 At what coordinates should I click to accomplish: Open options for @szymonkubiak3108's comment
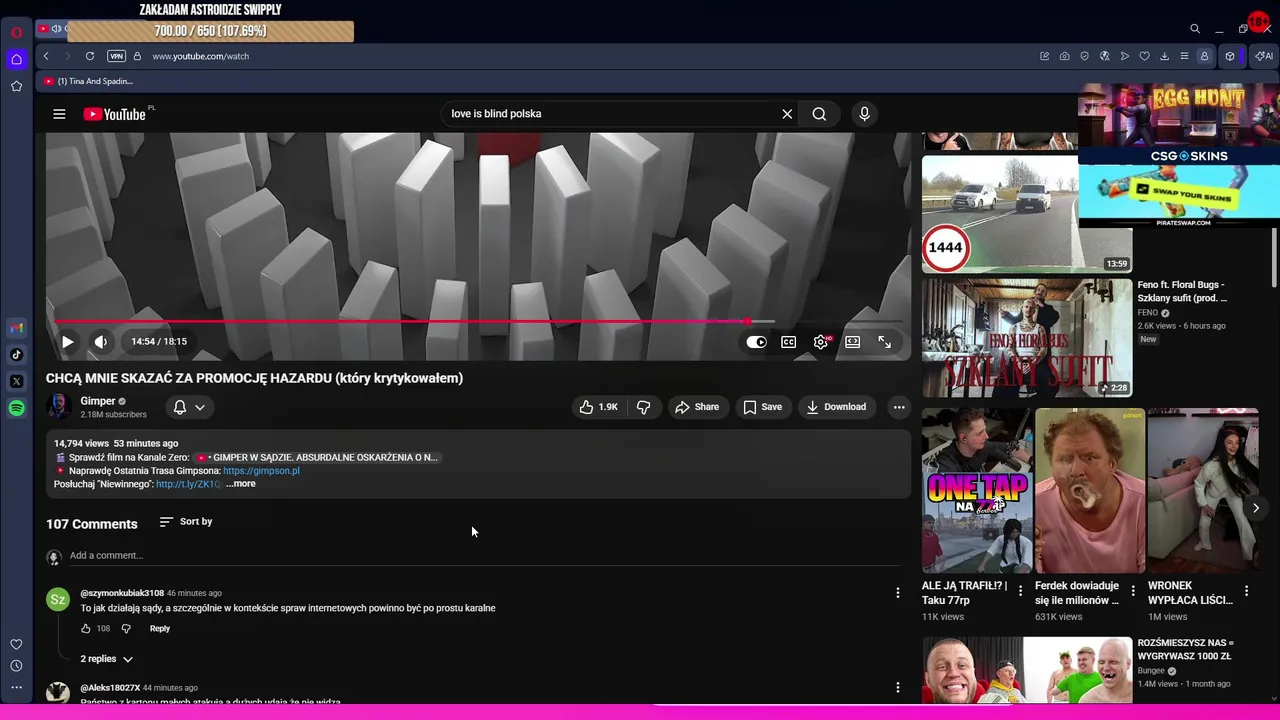click(897, 593)
